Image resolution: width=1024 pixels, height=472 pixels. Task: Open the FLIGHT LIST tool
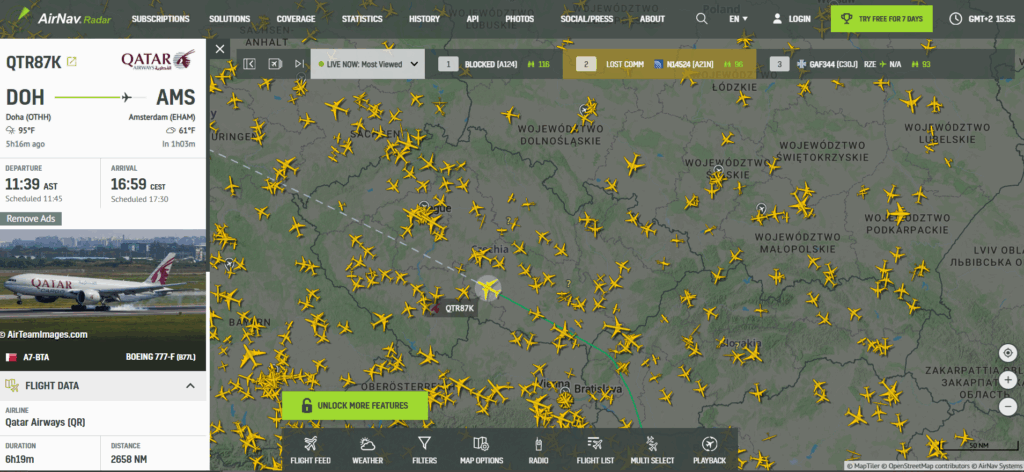pos(595,450)
